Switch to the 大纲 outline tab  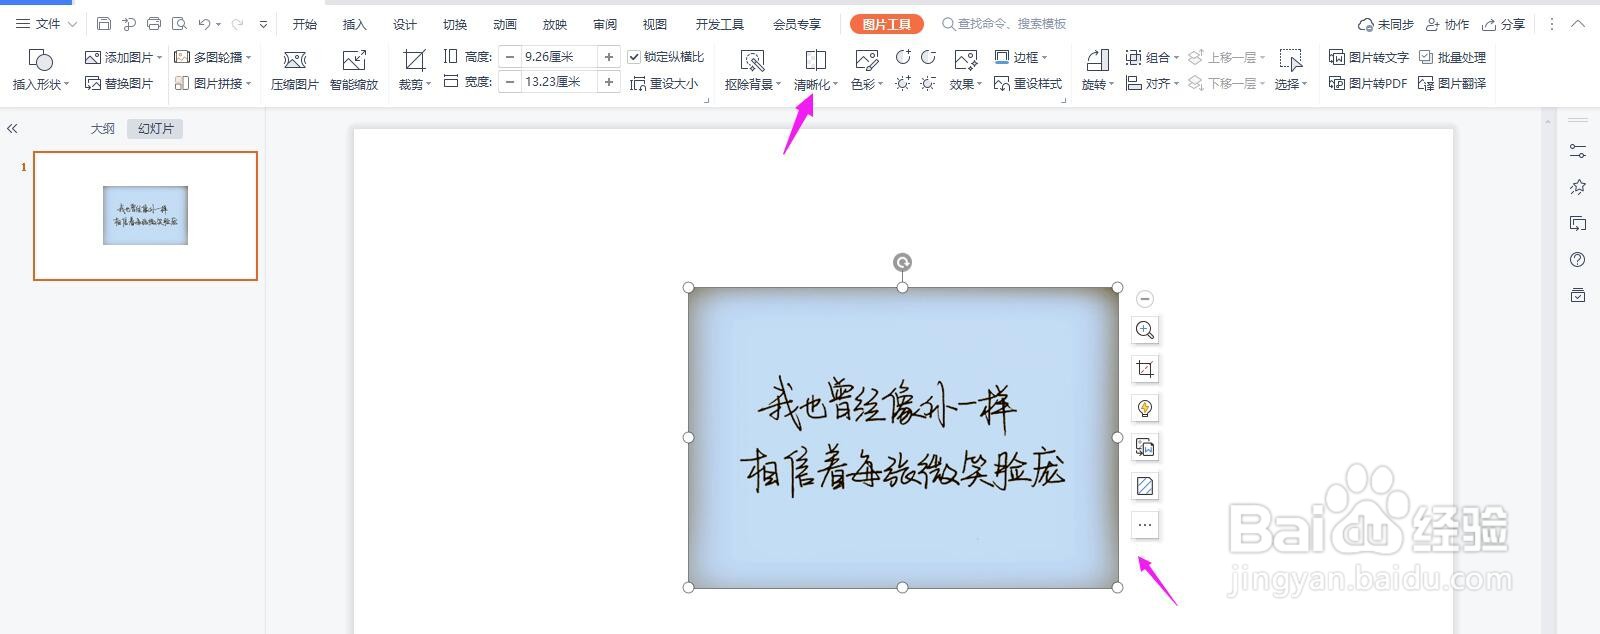103,128
